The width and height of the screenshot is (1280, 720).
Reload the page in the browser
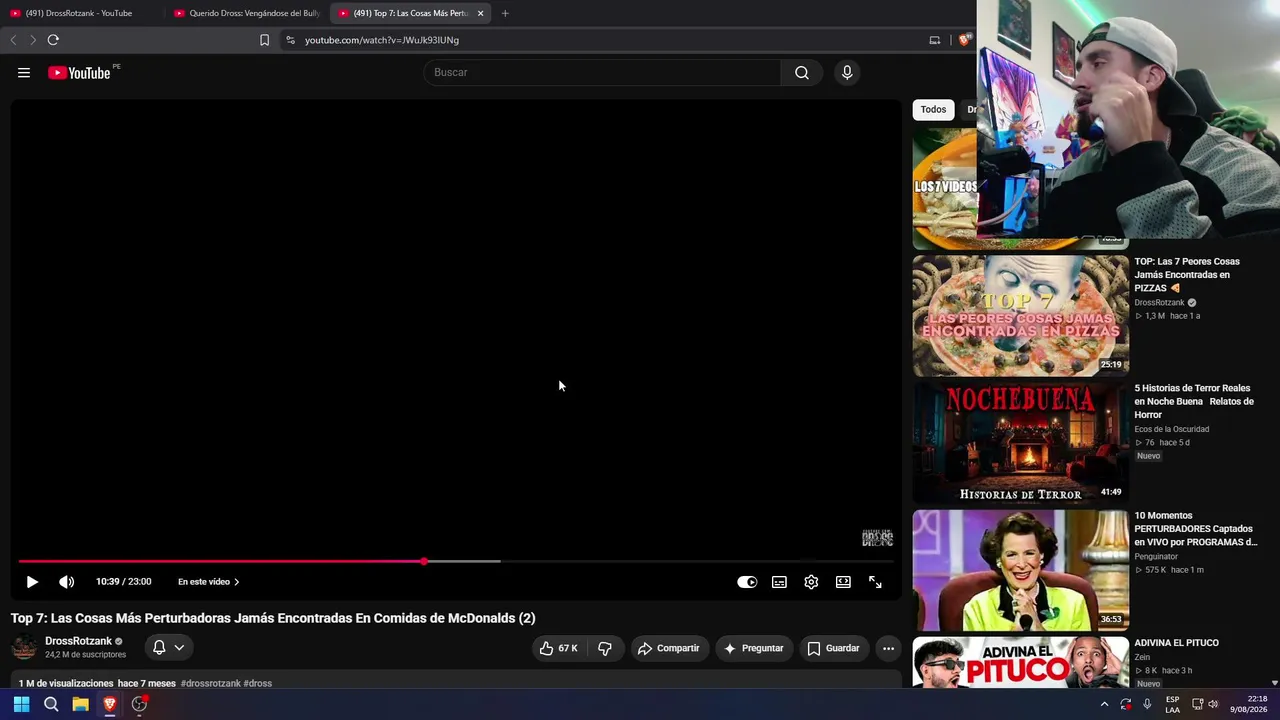coord(53,40)
